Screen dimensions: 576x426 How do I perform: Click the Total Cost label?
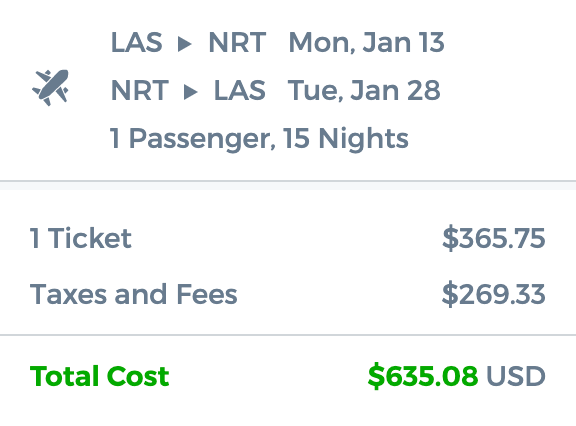click(x=100, y=376)
